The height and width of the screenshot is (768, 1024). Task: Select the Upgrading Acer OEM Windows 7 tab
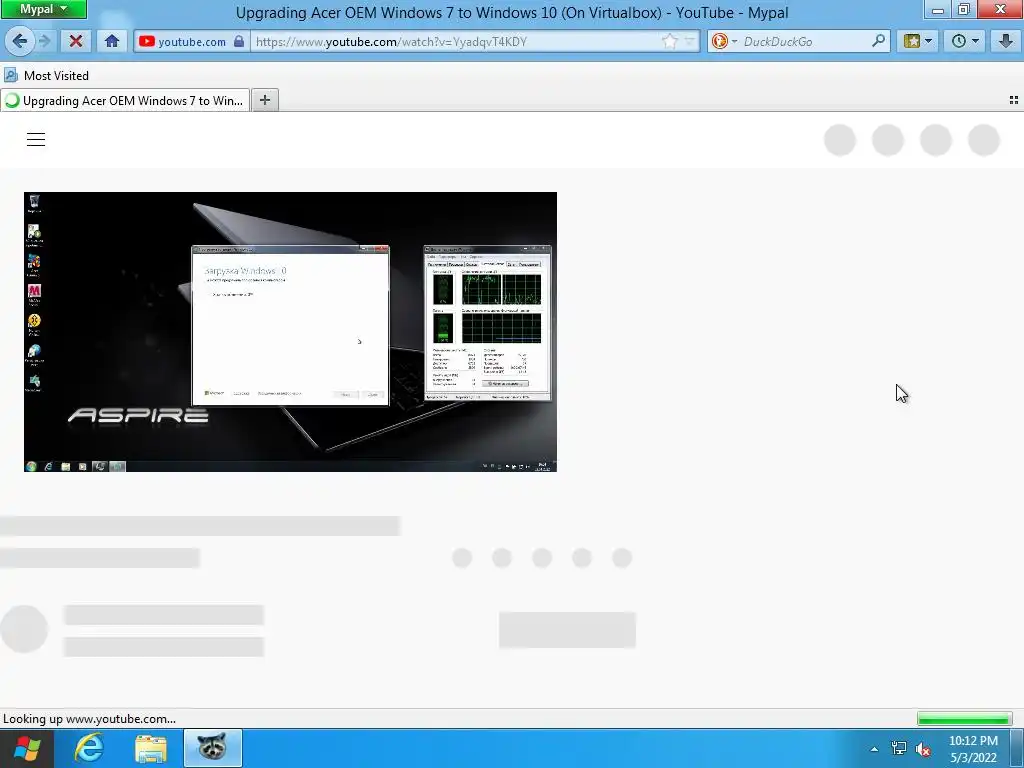pyautogui.click(x=125, y=101)
